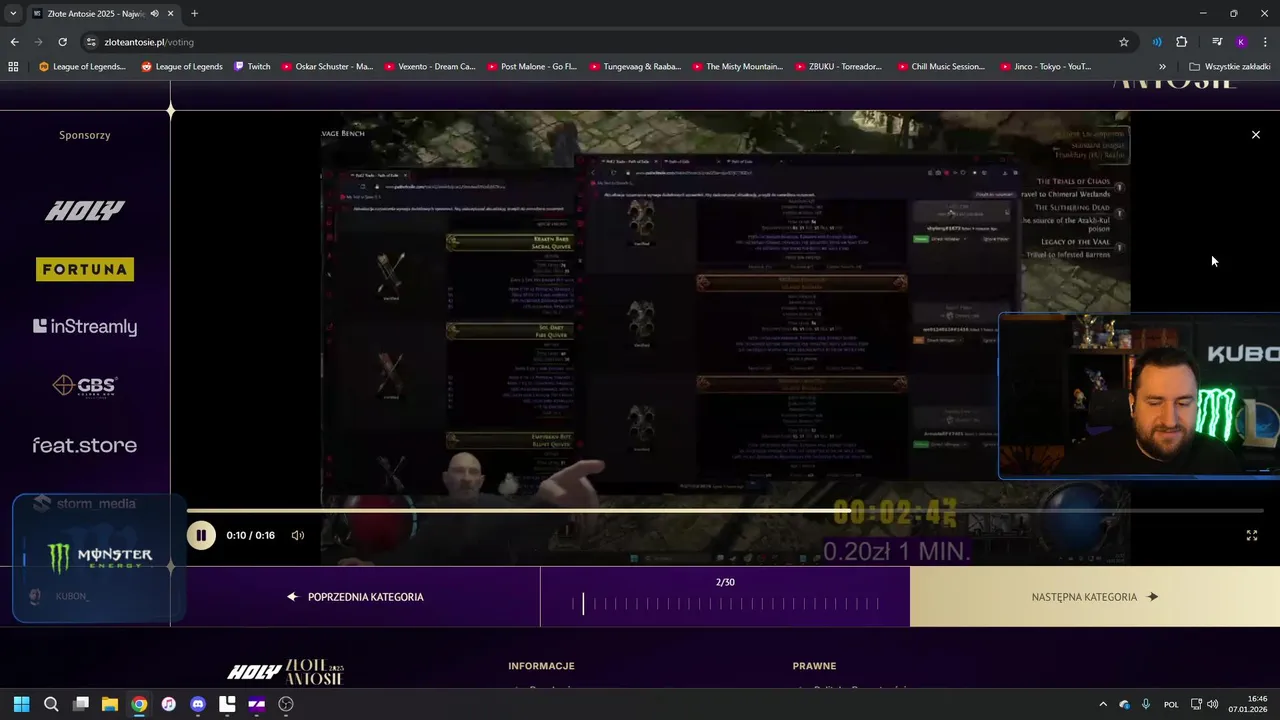Viewport: 1280px width, 720px height.
Task: View site information icon in address bar
Action: (x=92, y=42)
